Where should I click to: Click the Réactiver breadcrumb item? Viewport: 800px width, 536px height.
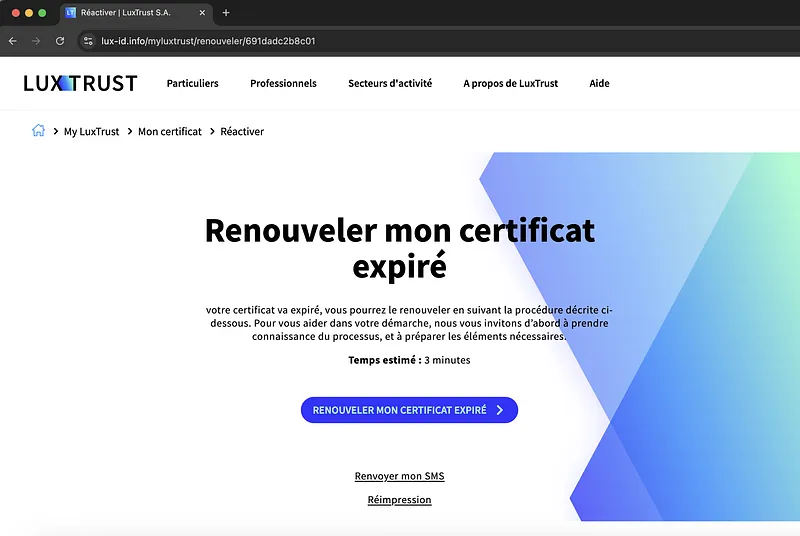click(x=242, y=132)
